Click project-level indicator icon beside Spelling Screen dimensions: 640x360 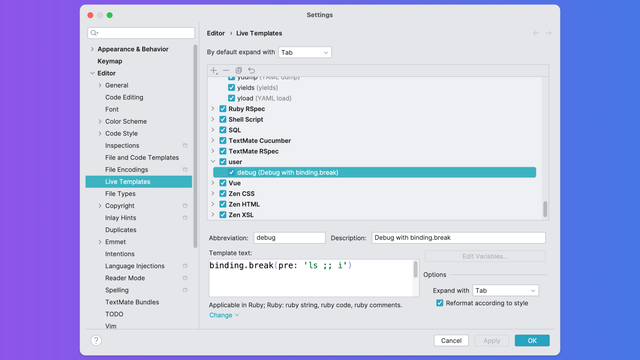point(185,290)
